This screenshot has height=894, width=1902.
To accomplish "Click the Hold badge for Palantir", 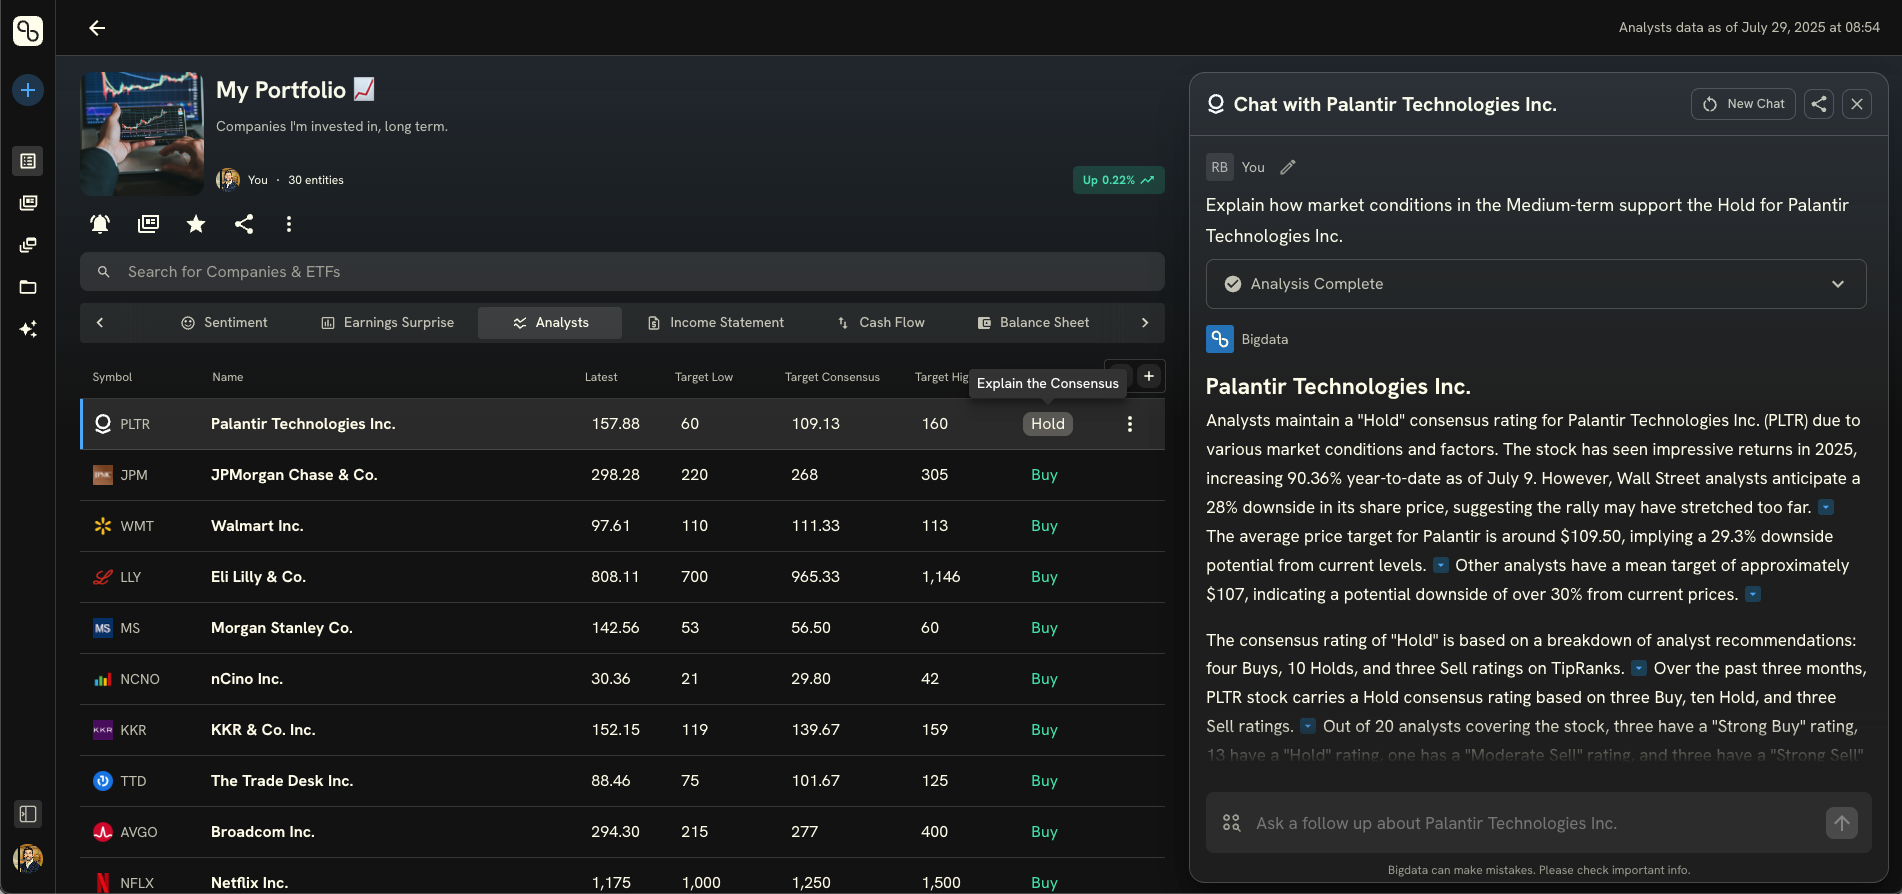I will (x=1048, y=424).
